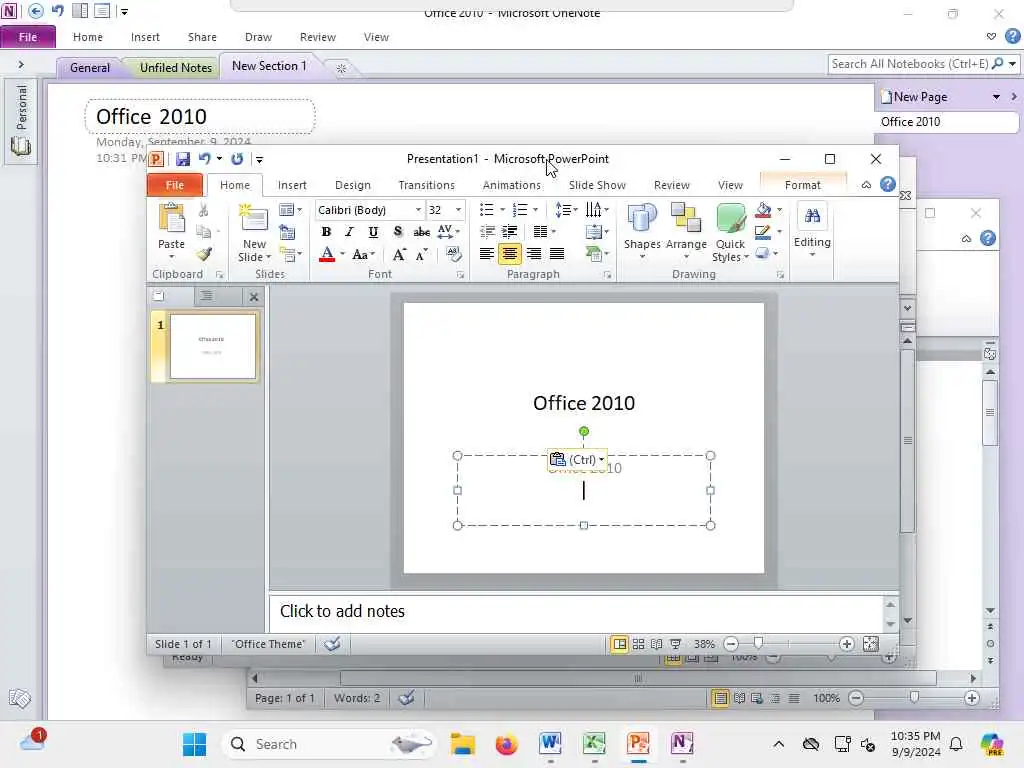
Task: Click 'Office Theme' in status bar
Action: click(x=268, y=645)
